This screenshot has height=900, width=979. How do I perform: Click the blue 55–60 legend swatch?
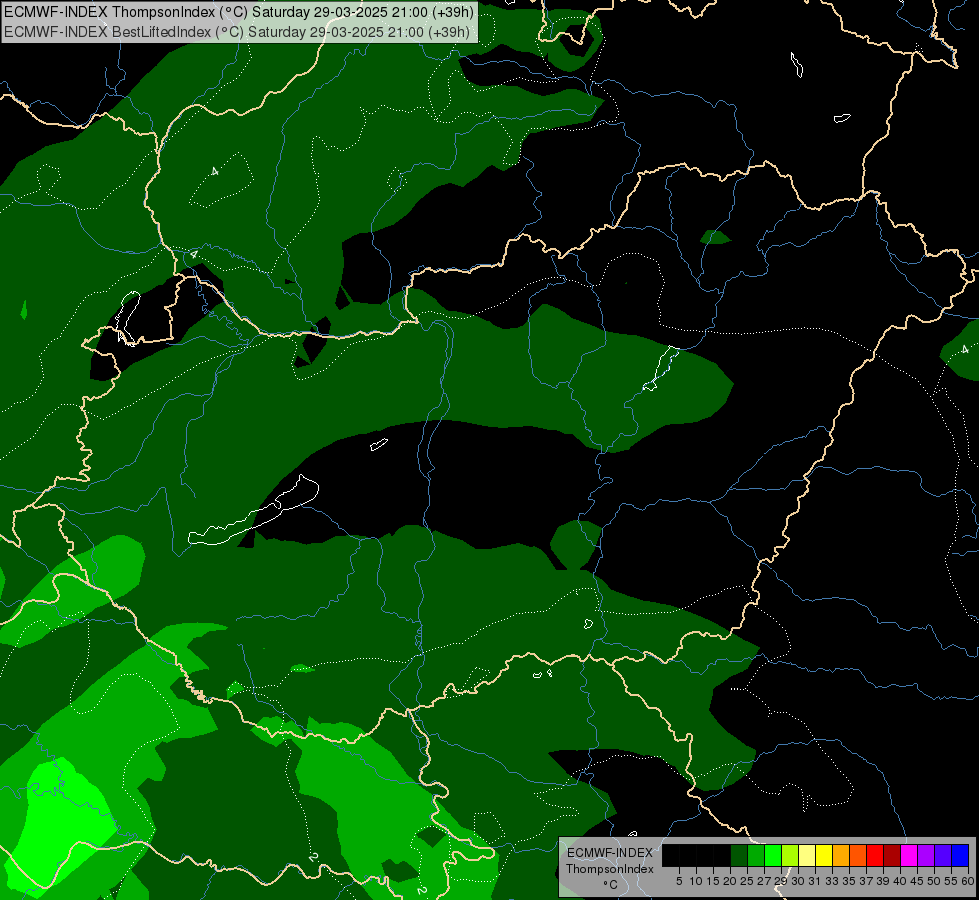click(x=960, y=855)
